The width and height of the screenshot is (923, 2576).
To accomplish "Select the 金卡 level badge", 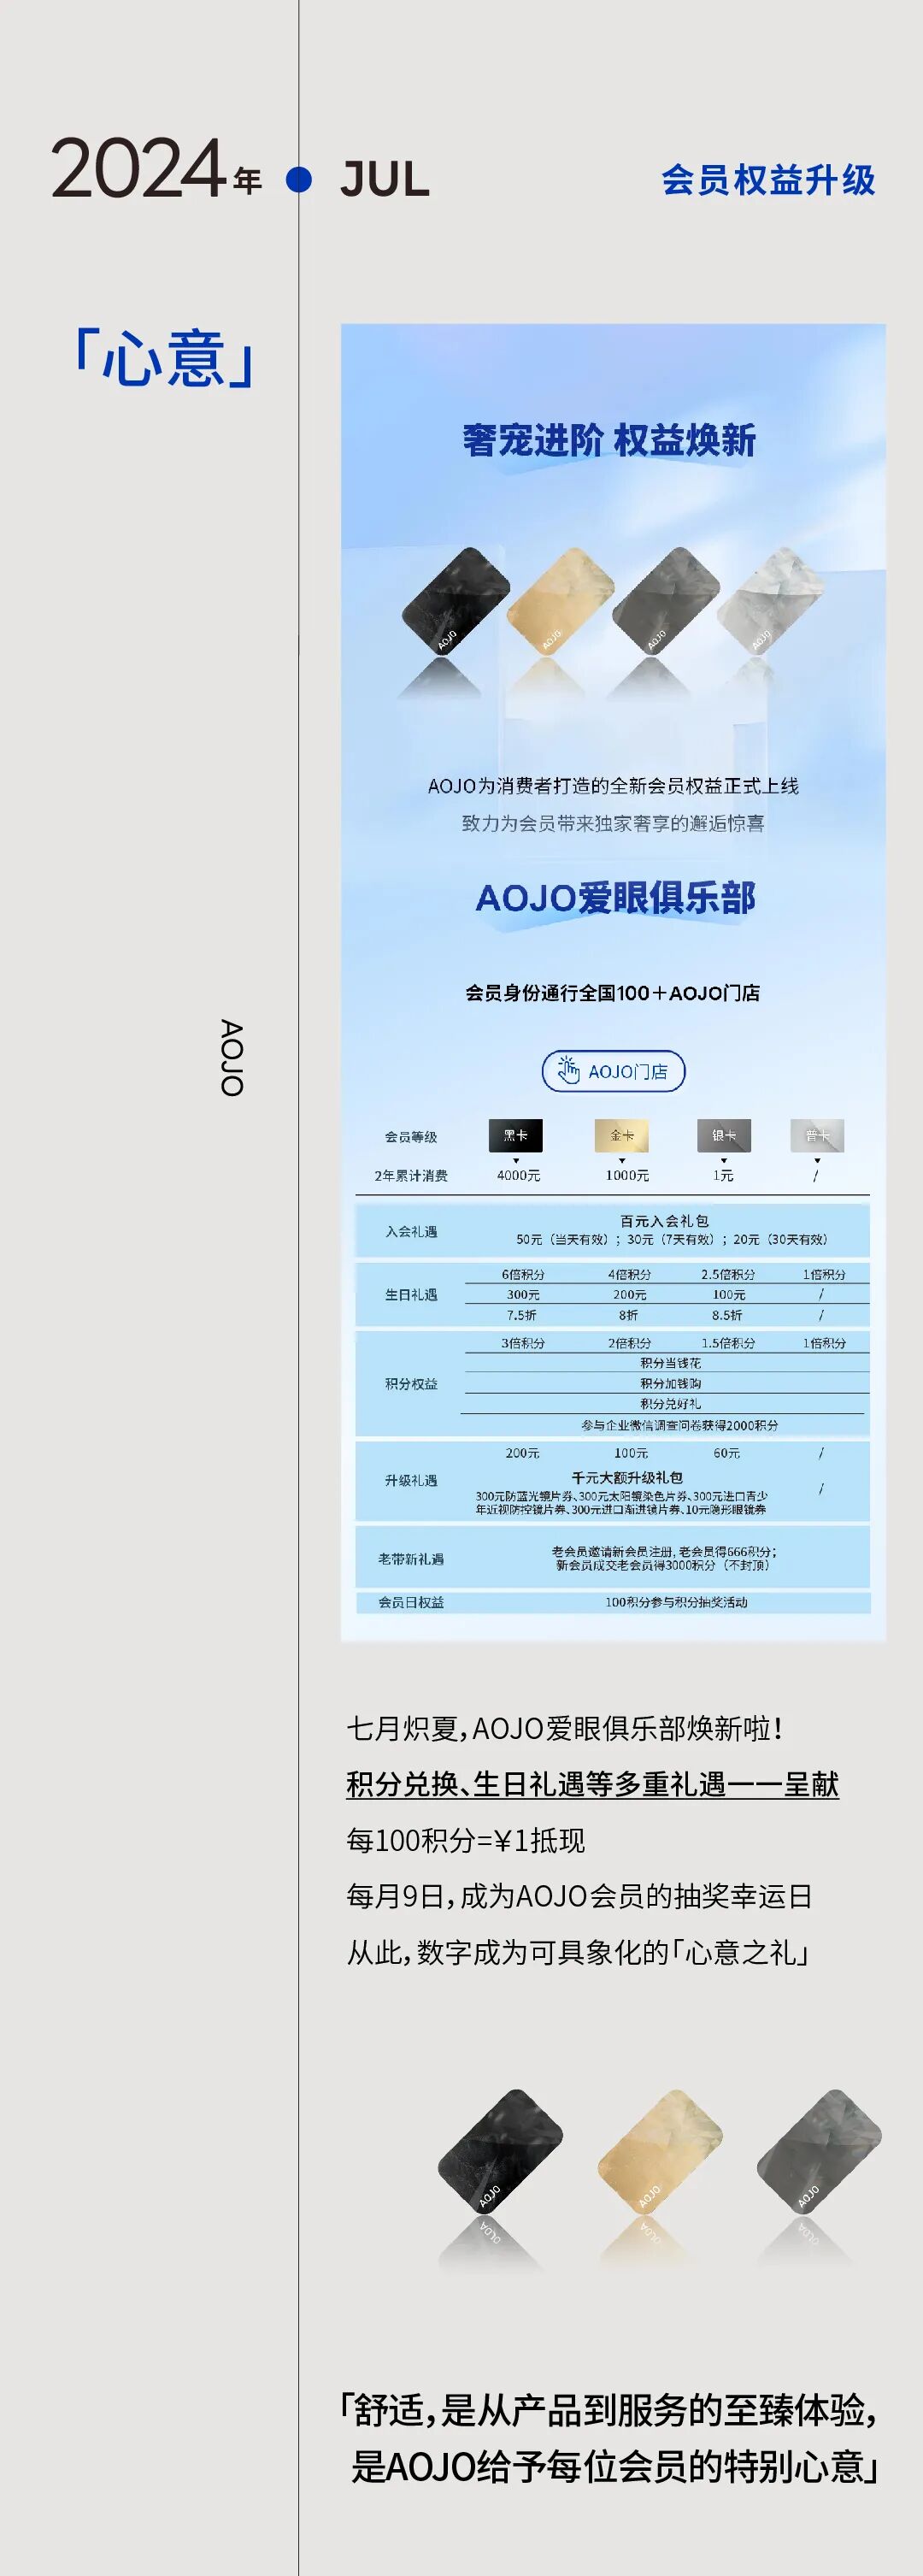I will coord(622,1136).
